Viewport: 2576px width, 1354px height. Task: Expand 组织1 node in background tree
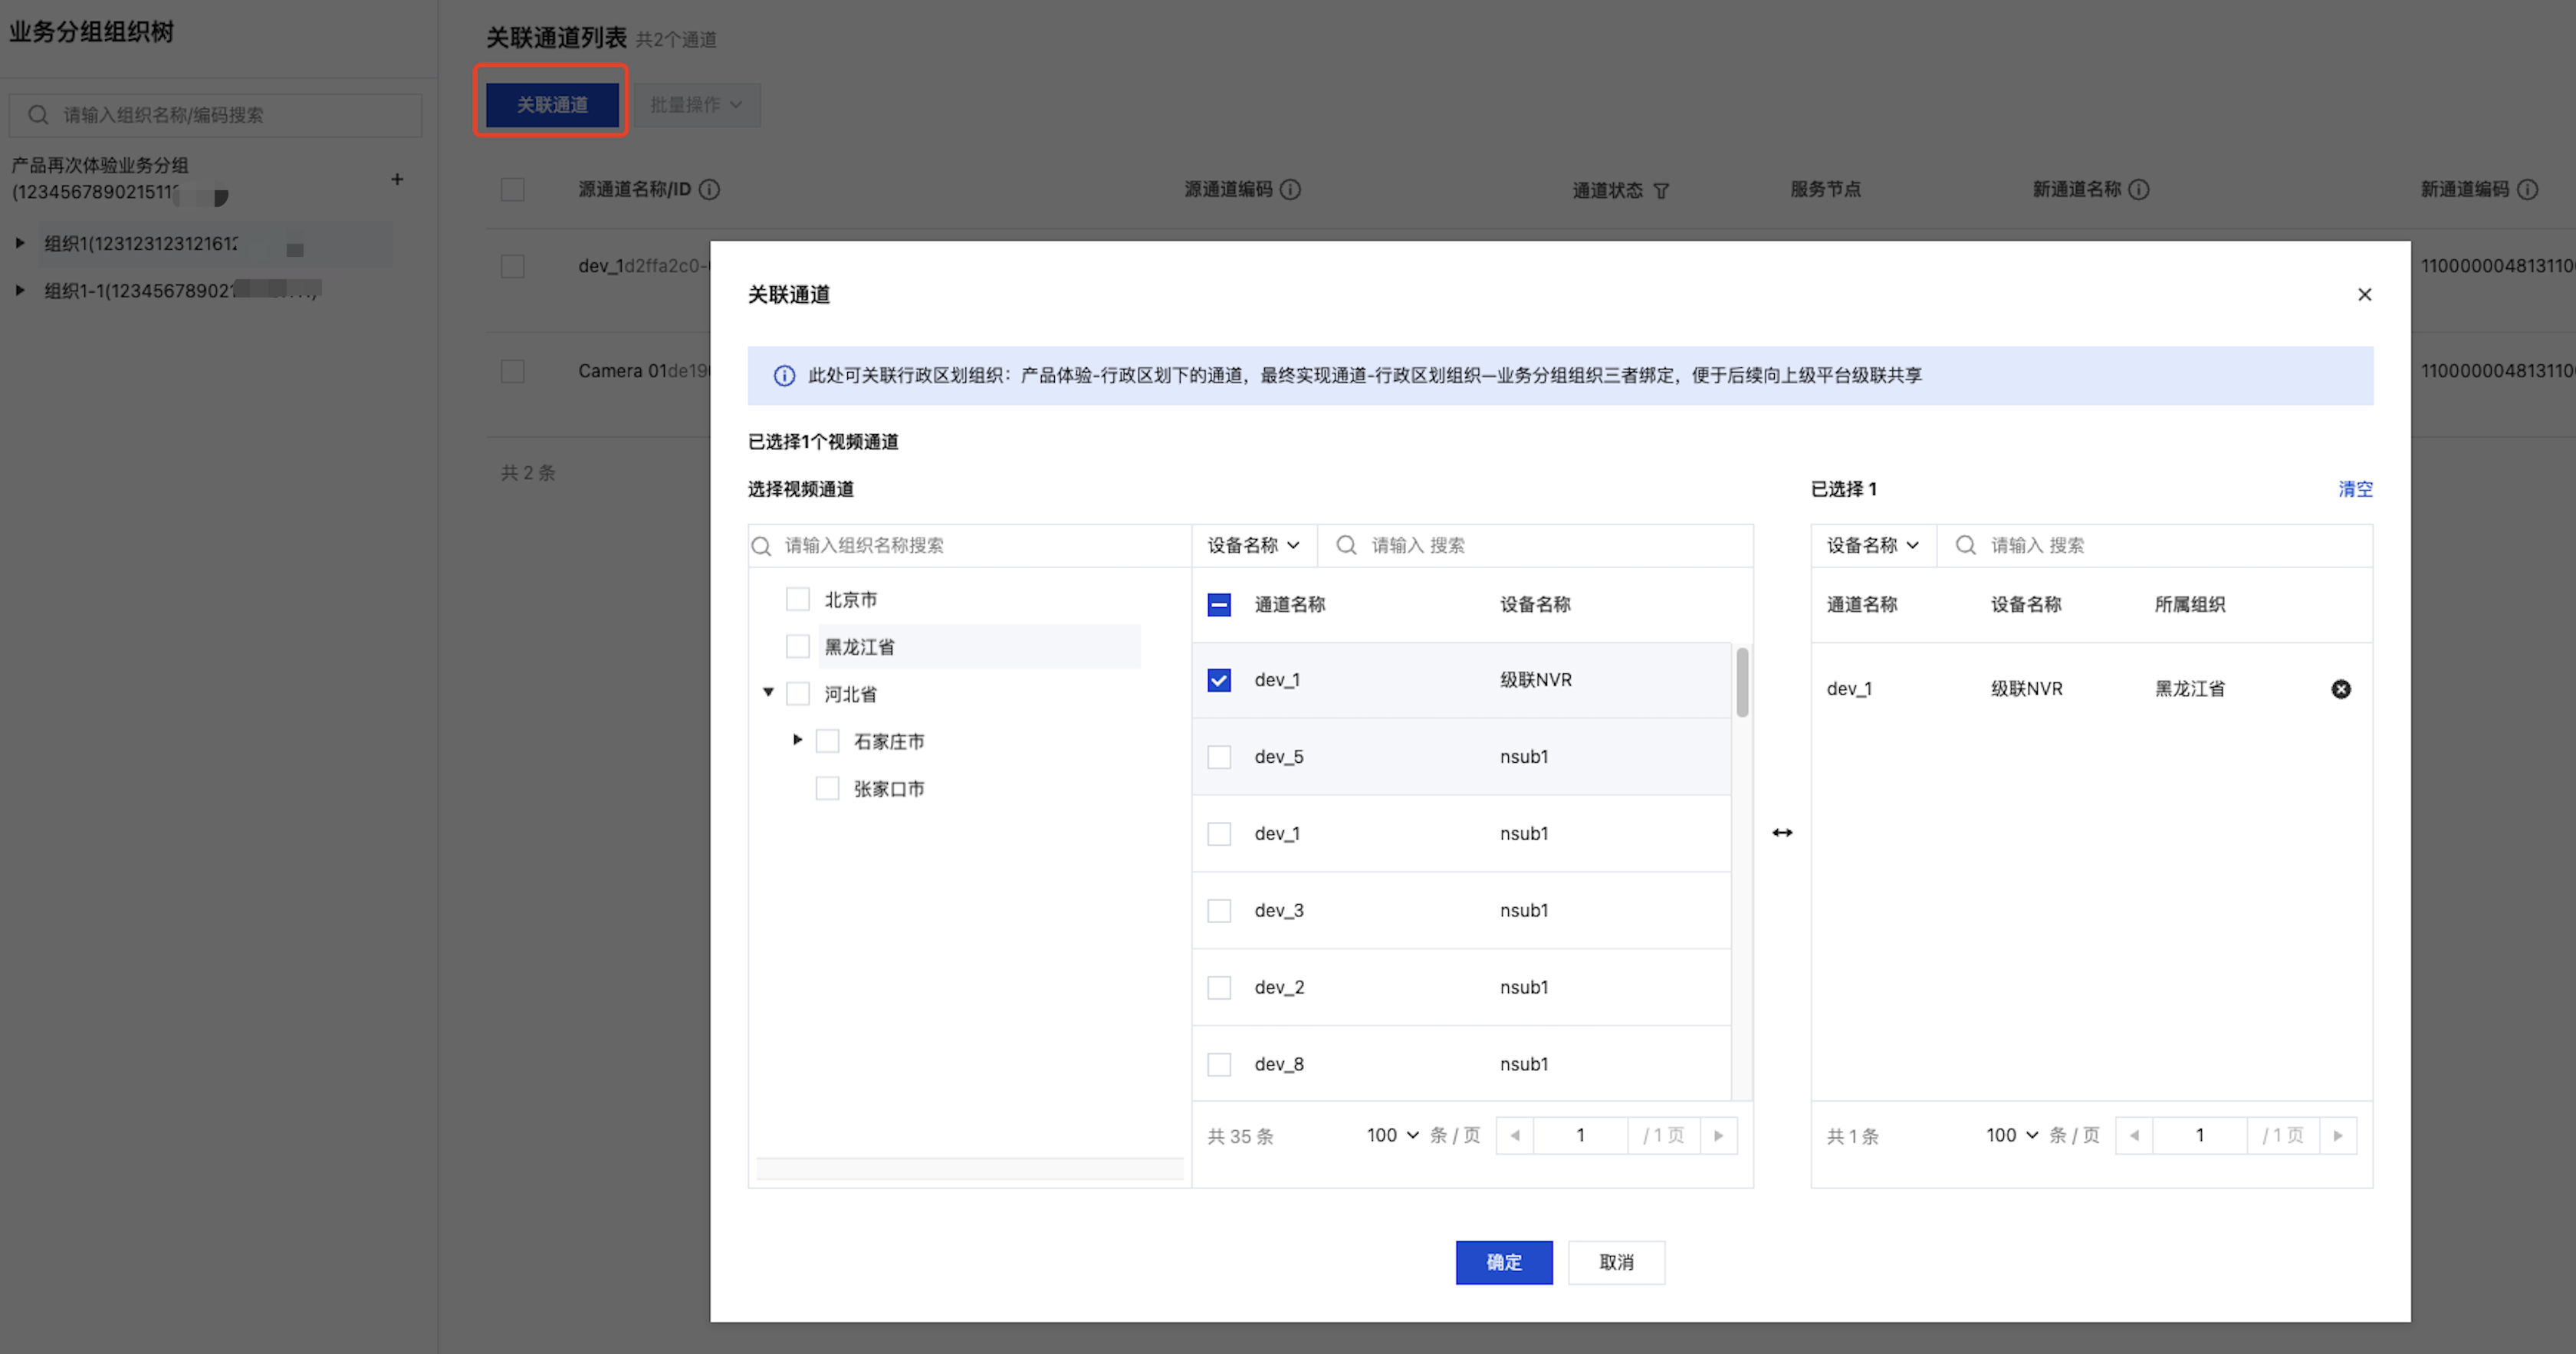click(x=19, y=243)
